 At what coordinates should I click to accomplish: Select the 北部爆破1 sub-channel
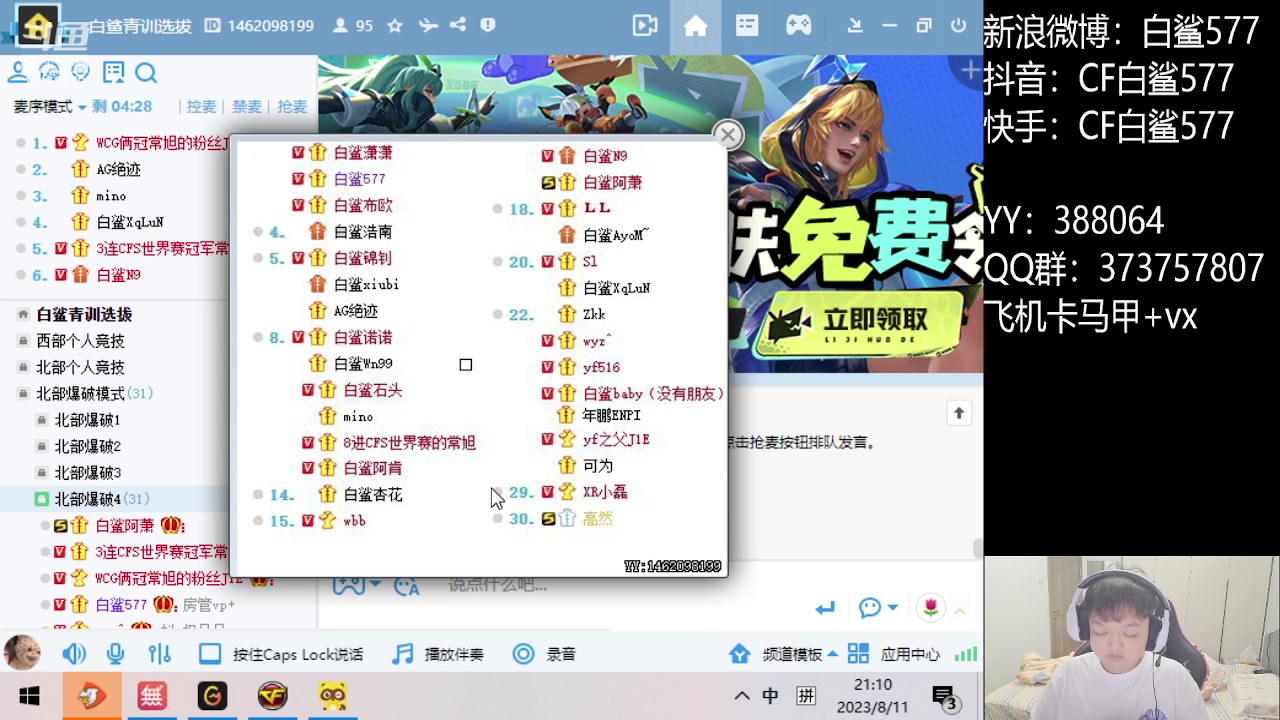pyautogui.click(x=87, y=420)
